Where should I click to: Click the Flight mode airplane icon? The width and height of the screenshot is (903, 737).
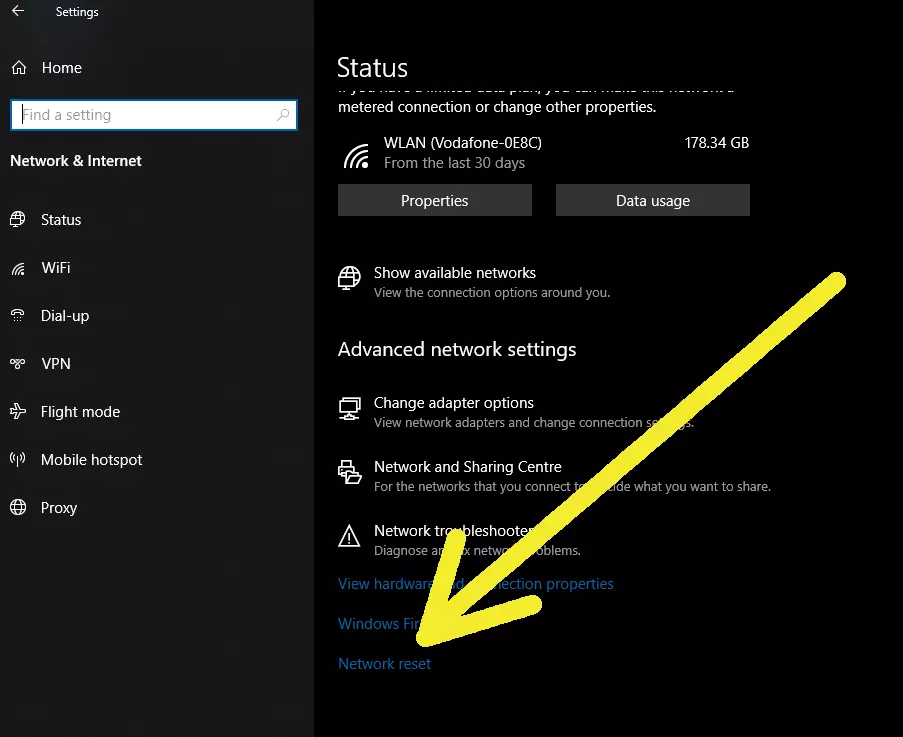click(x=18, y=411)
